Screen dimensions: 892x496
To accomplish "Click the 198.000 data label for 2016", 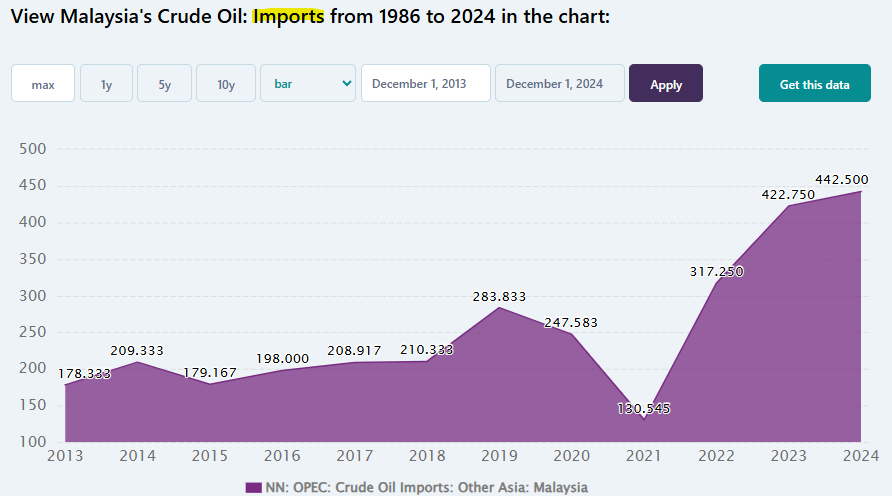I will click(x=282, y=358).
